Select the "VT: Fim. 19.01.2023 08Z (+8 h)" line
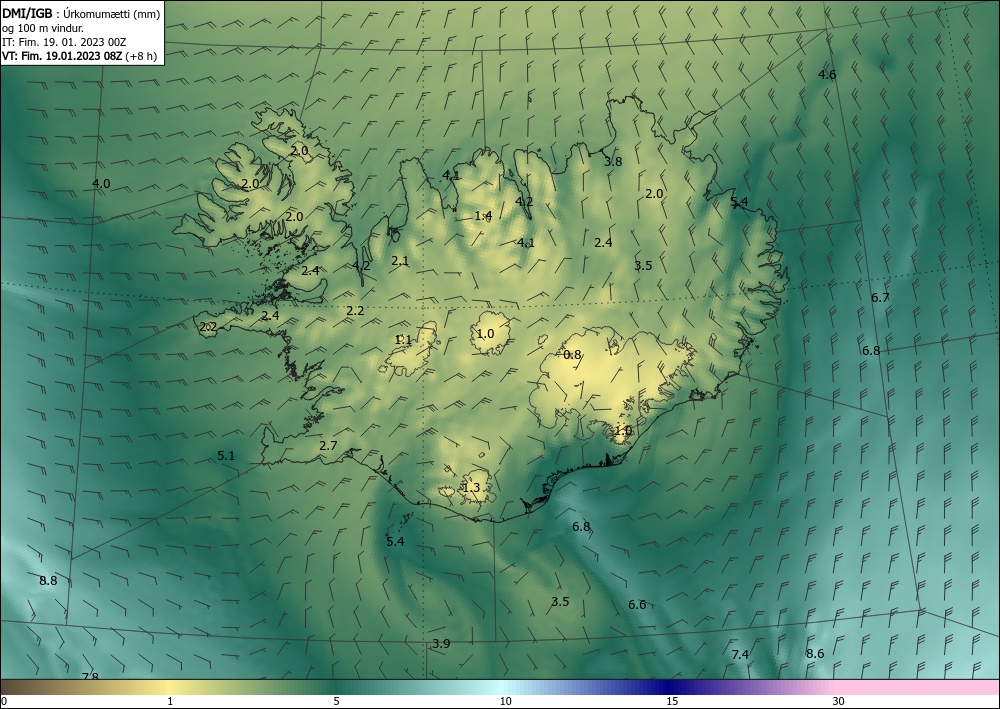The height and width of the screenshot is (709, 1000). [79, 56]
